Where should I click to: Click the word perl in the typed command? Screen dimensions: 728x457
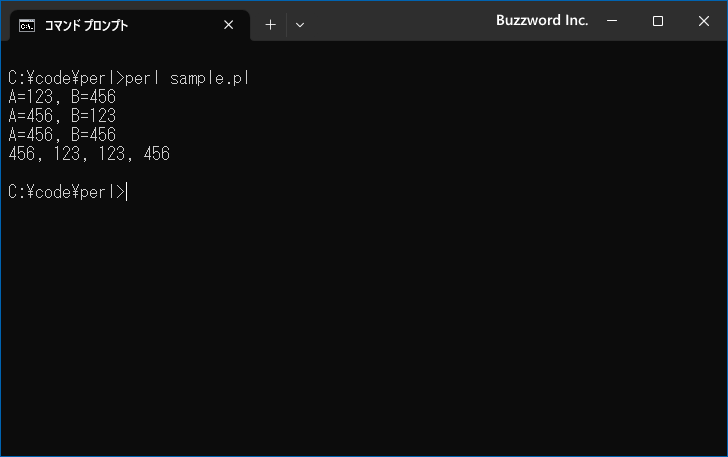tap(142, 78)
